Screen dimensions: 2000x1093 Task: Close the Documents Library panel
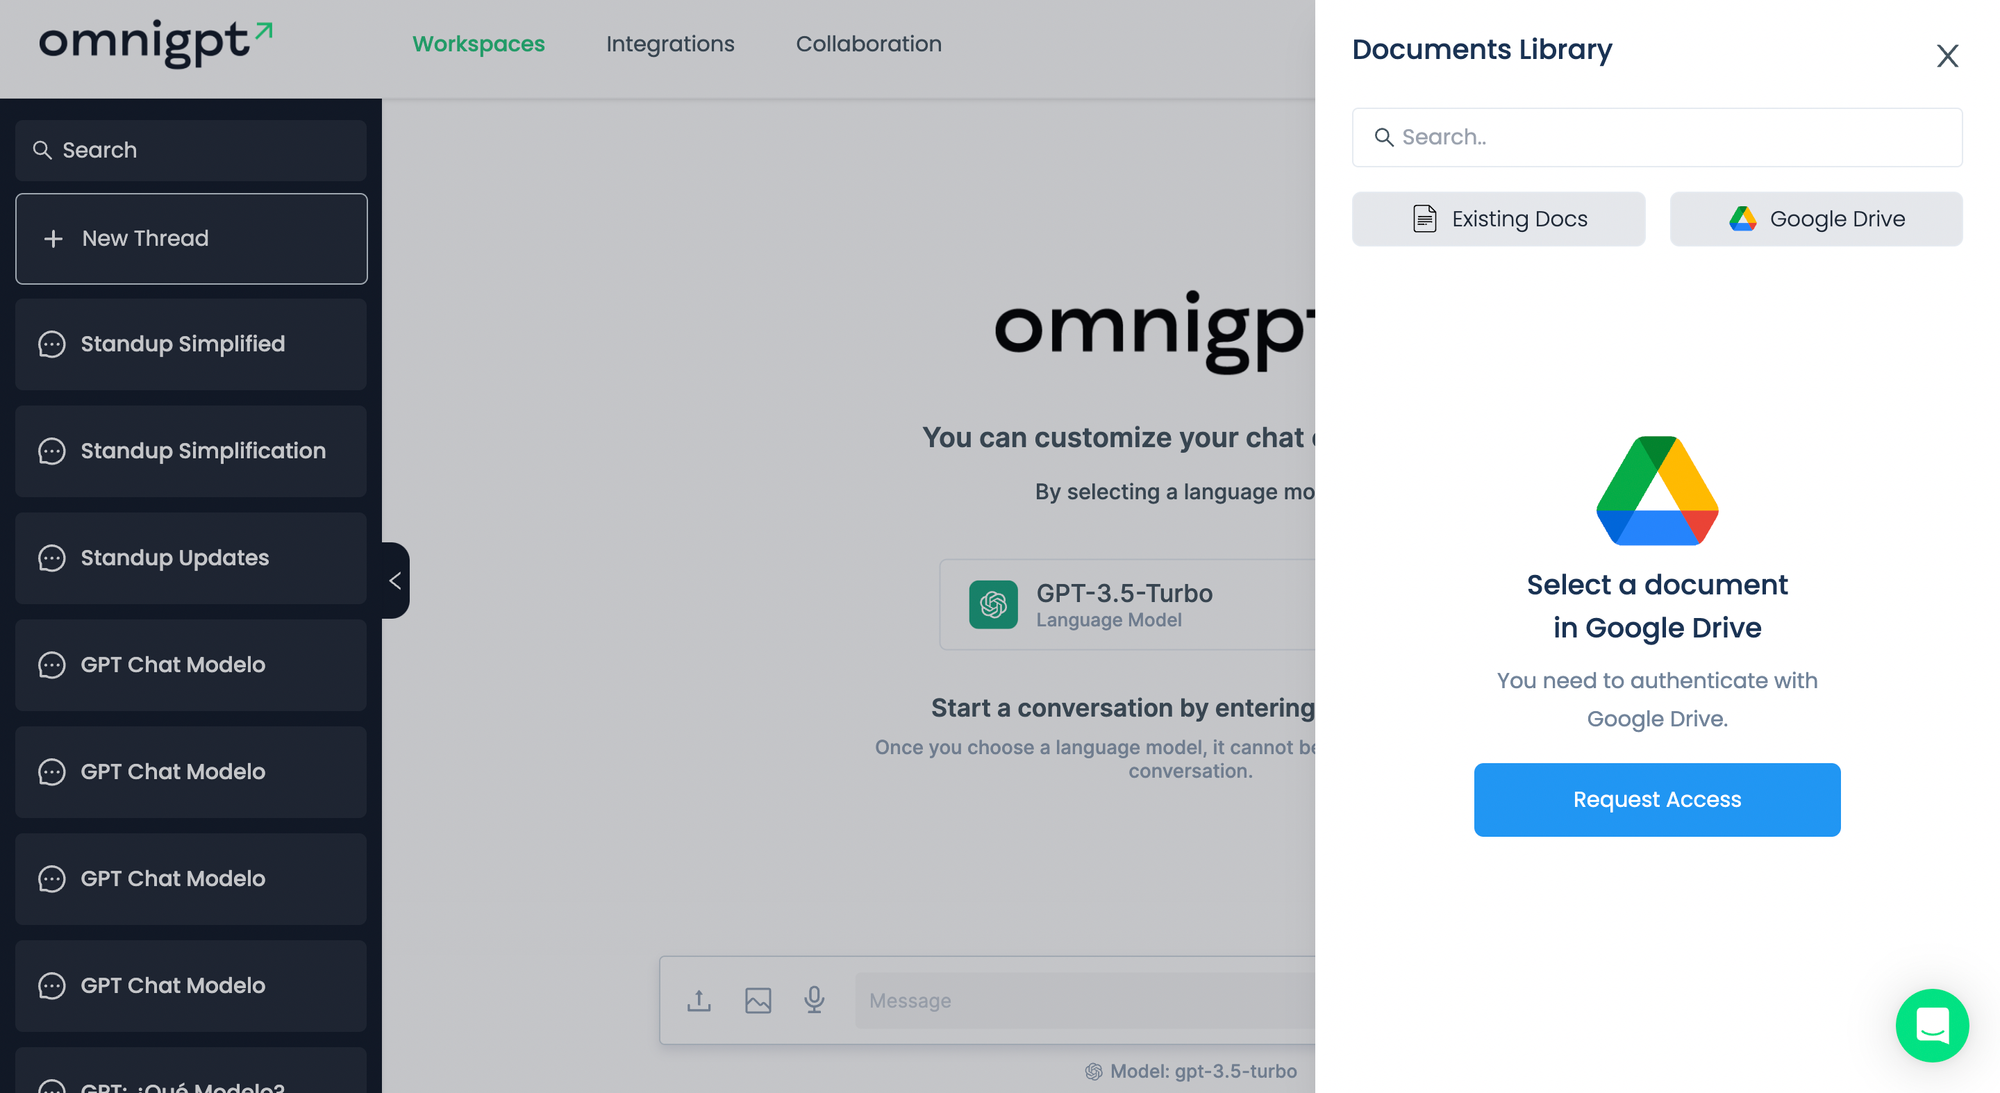1946,56
